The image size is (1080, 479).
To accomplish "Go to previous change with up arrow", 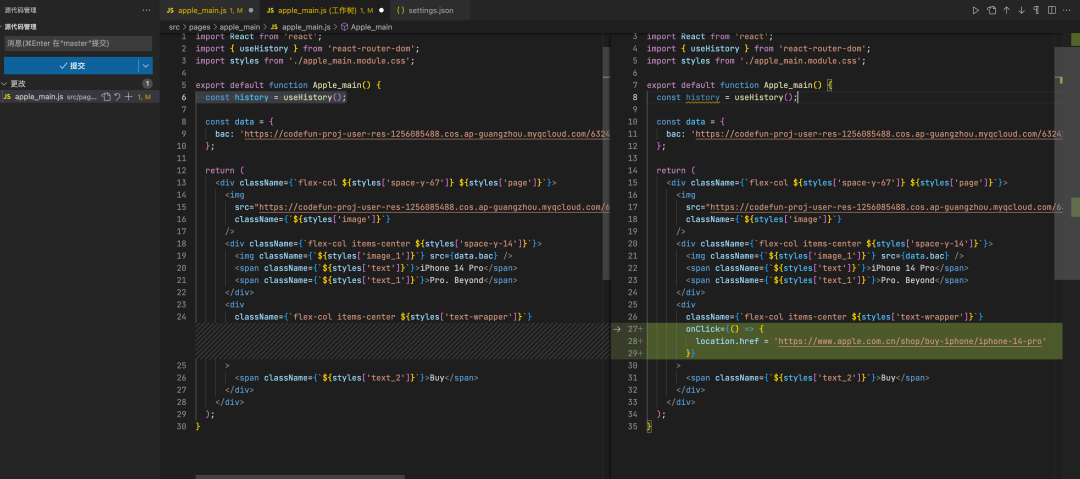I will (1007, 10).
